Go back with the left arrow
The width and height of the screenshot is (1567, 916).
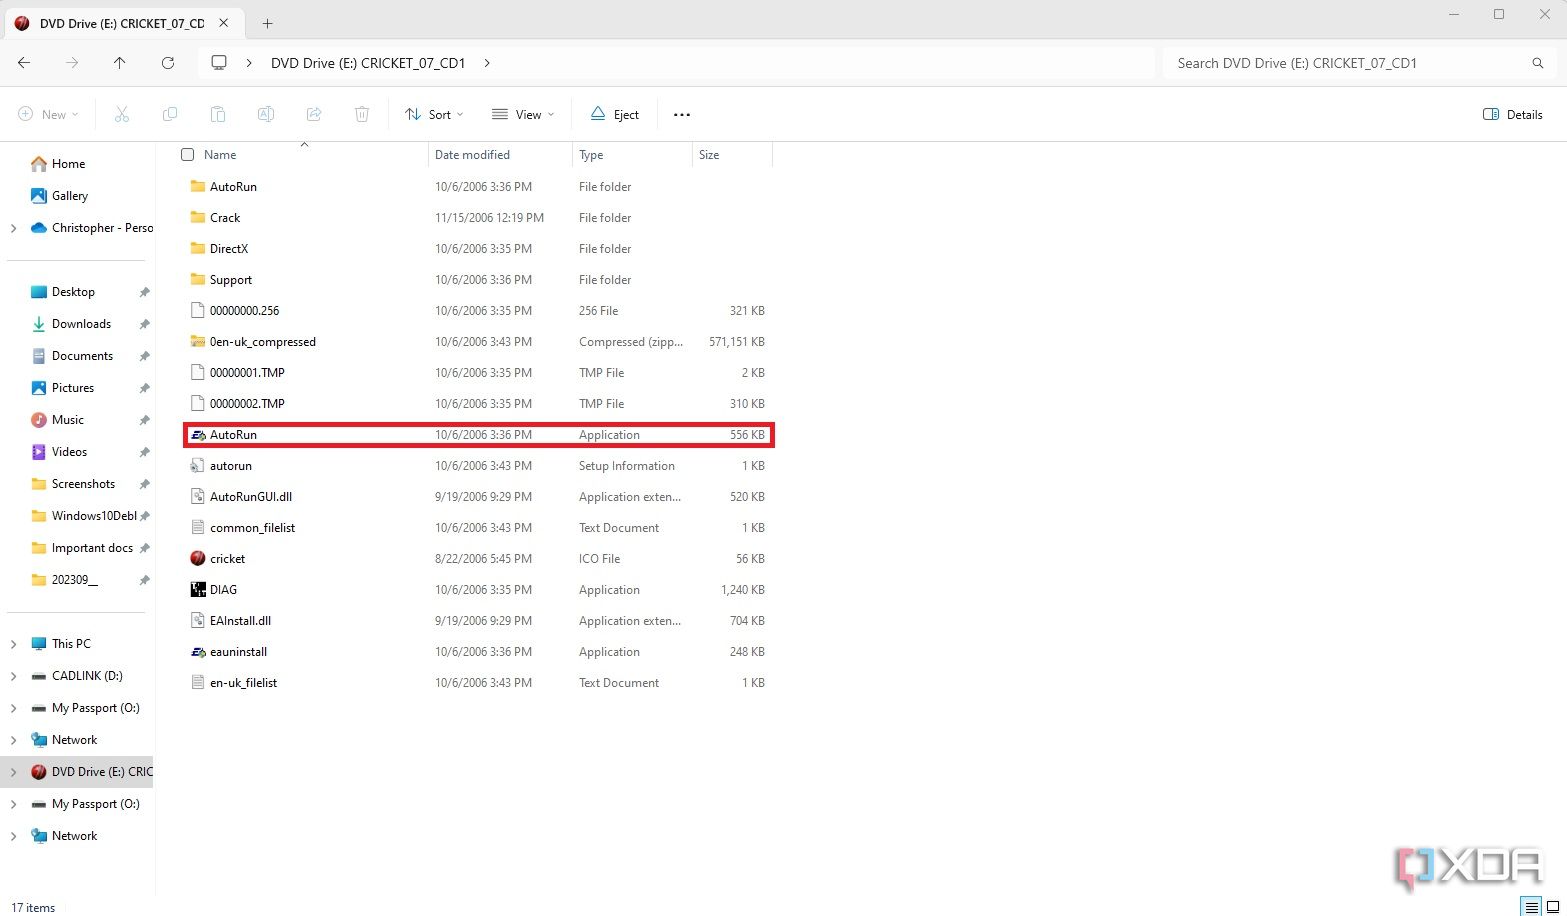24,62
